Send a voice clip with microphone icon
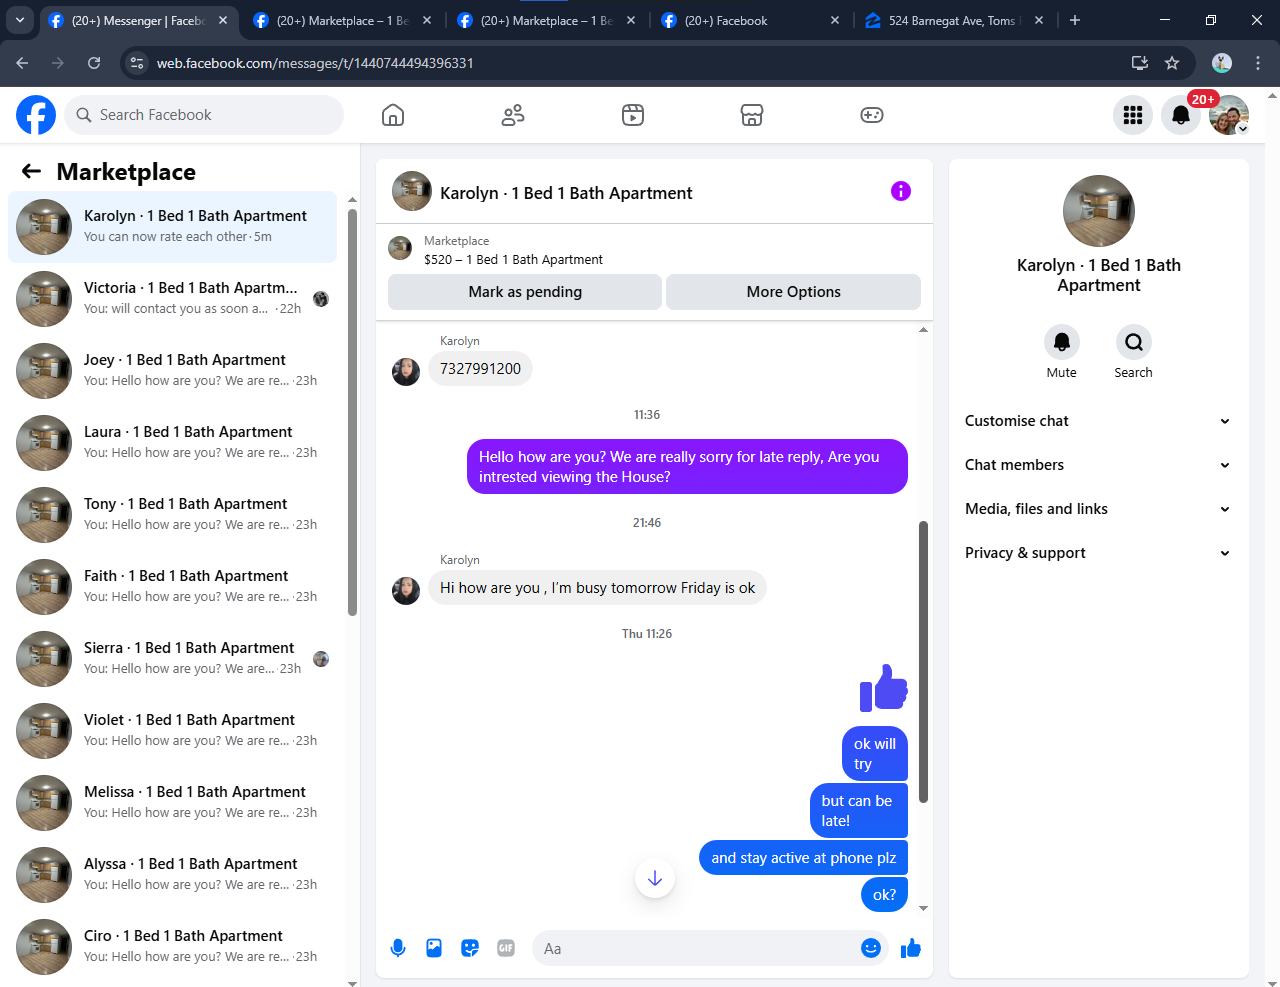 coord(398,948)
